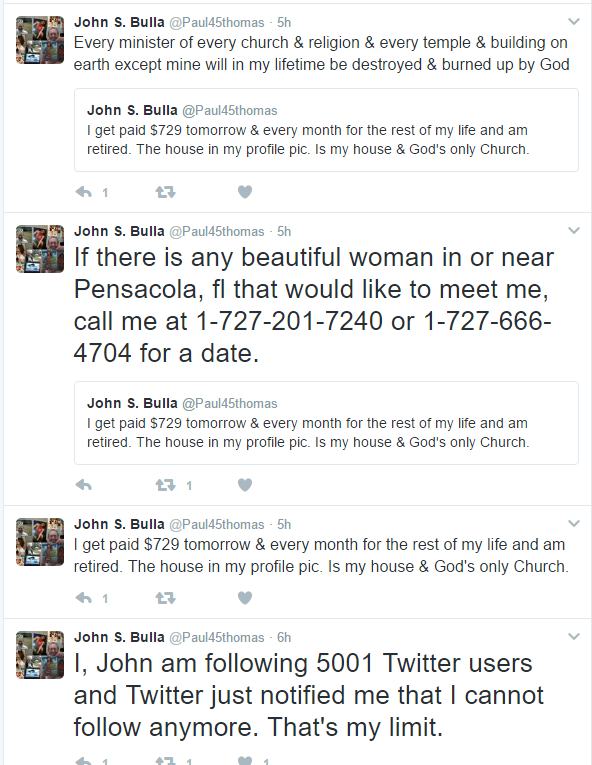Open the quoted tweet under the Pensacola post

coord(326,423)
